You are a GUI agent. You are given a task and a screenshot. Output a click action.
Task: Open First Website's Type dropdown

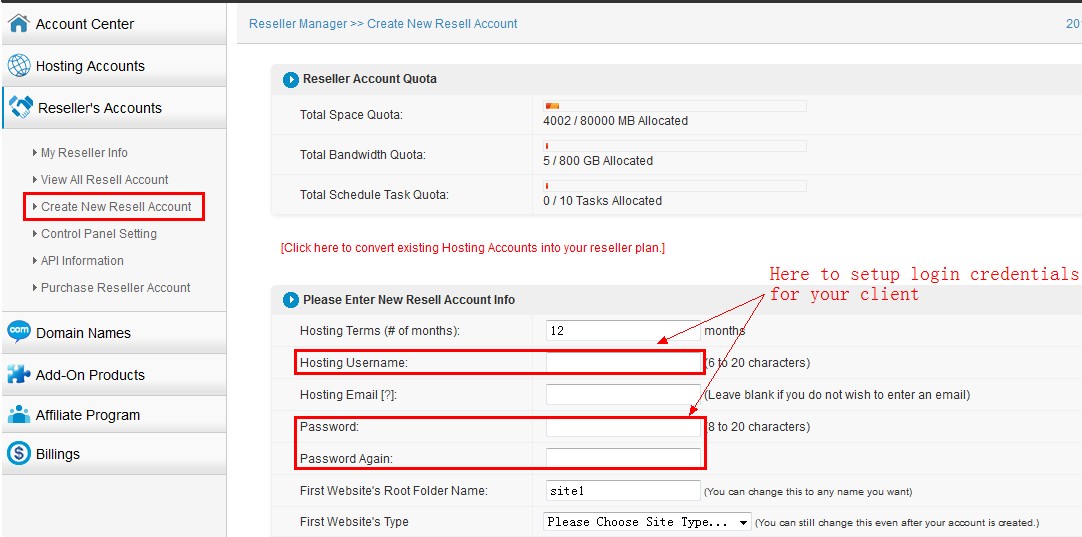pyautogui.click(x=647, y=522)
